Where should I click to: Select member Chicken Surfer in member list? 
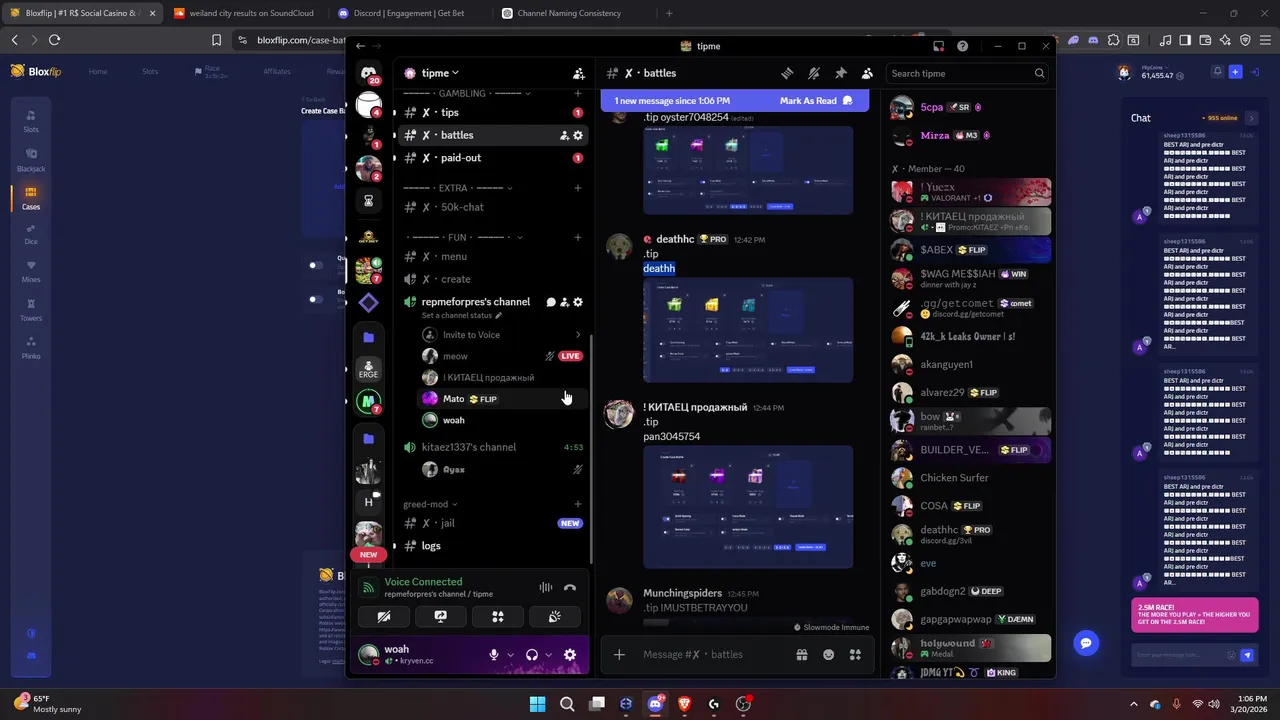pos(970,478)
